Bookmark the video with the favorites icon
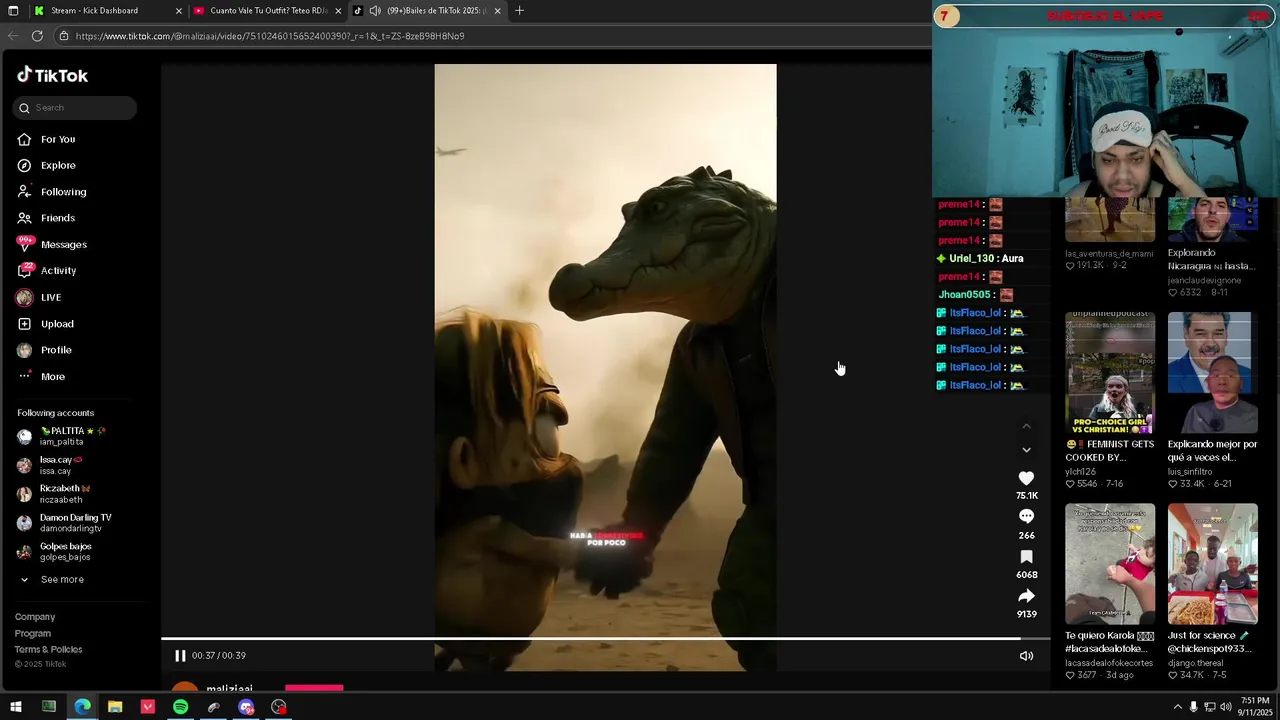The image size is (1280, 720). tap(1026, 557)
